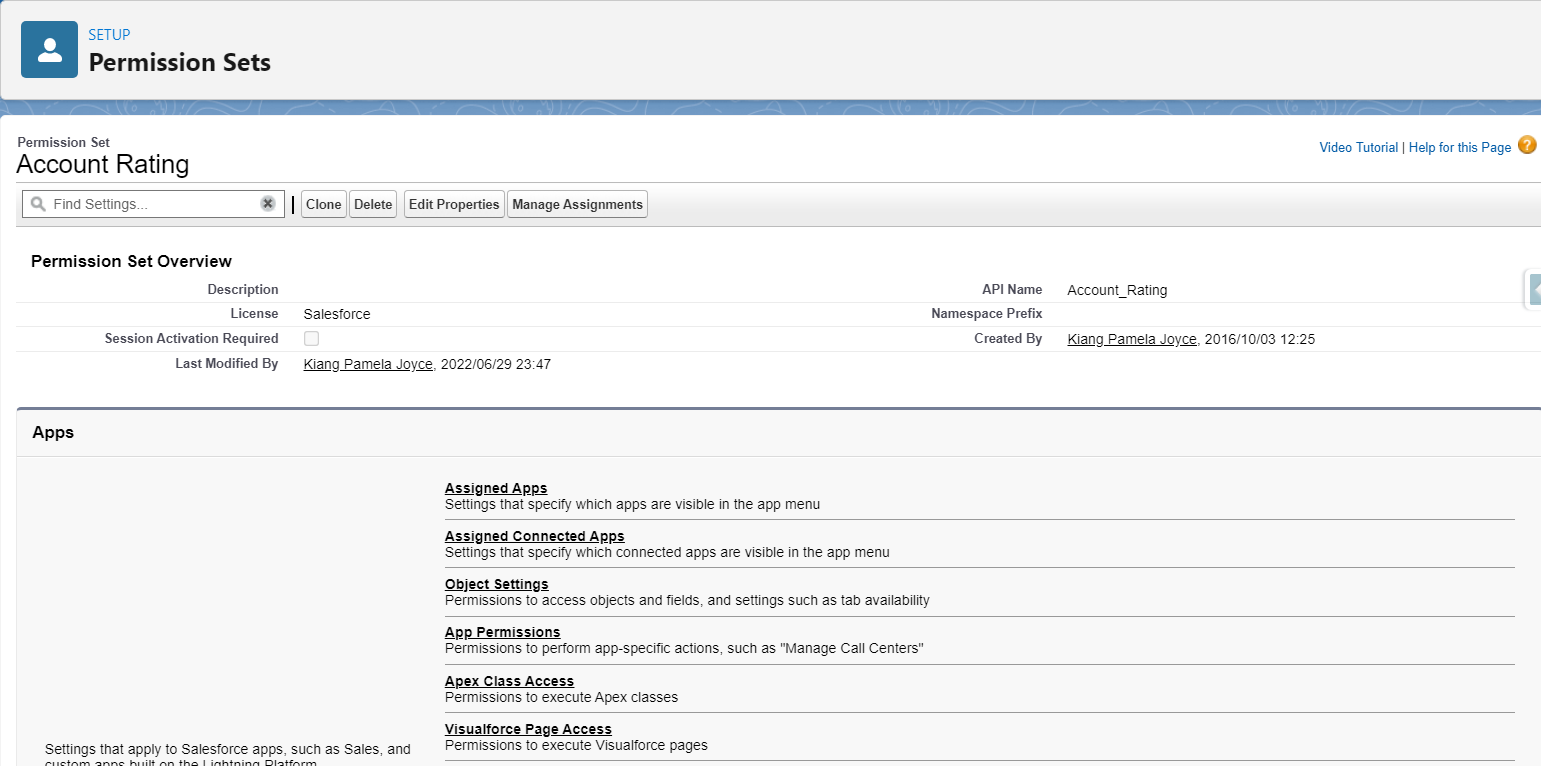Click the orange help question mark icon

(1528, 145)
